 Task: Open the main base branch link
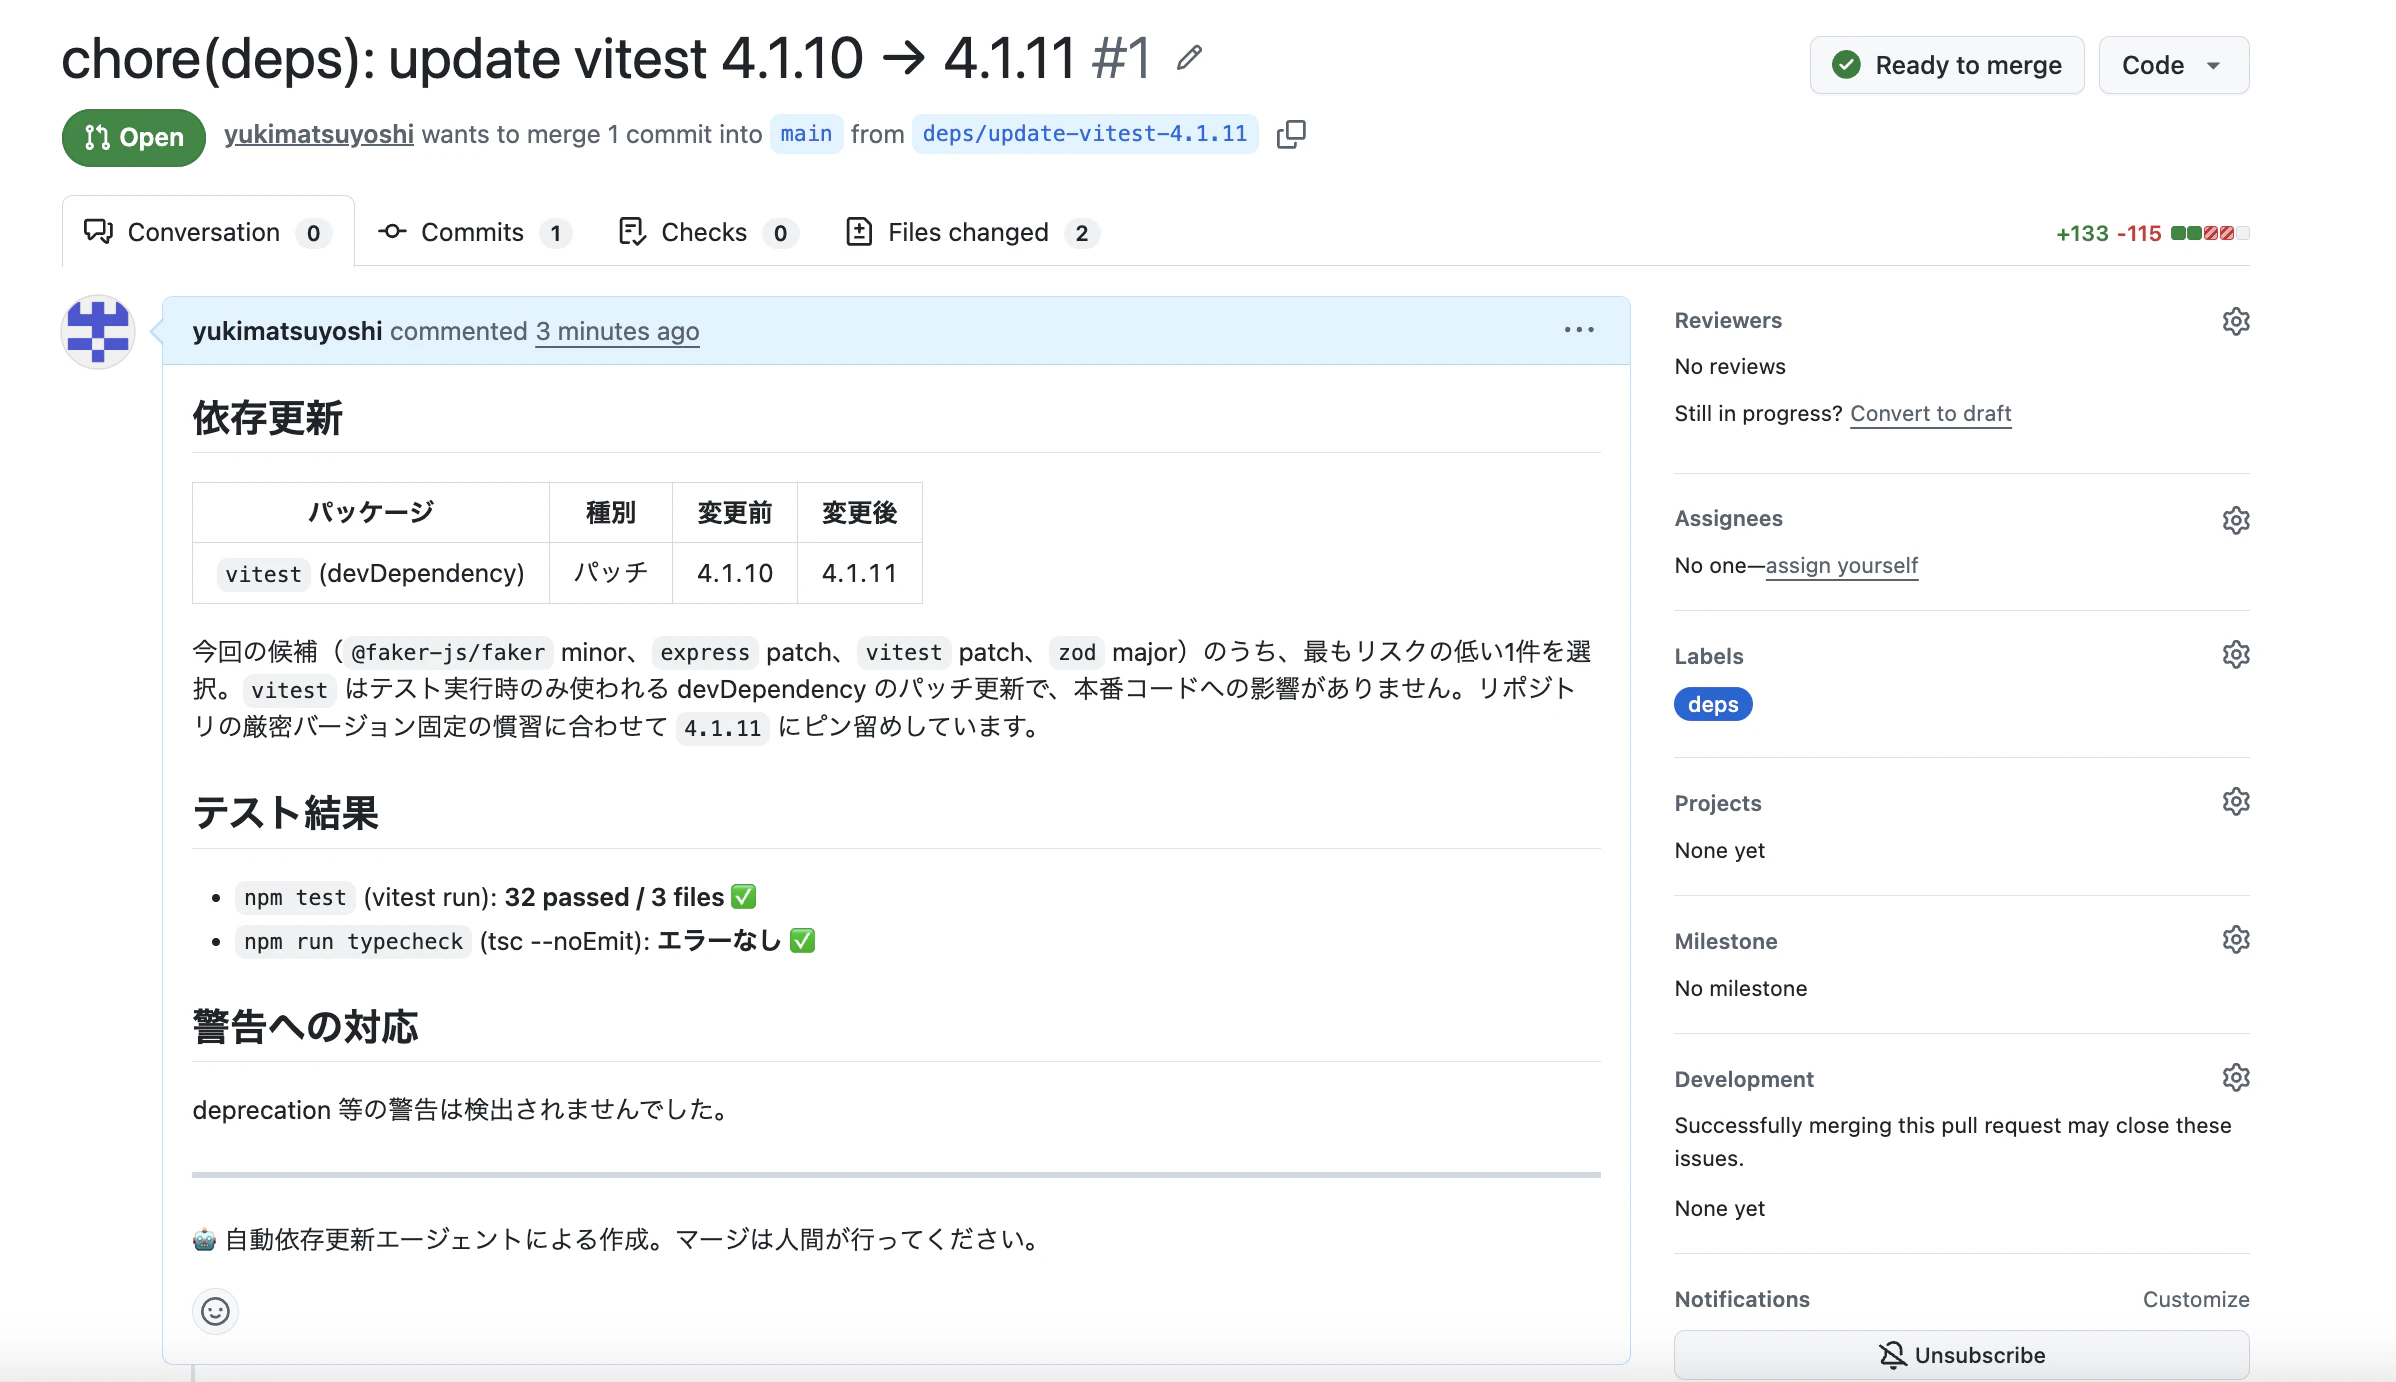(x=806, y=134)
